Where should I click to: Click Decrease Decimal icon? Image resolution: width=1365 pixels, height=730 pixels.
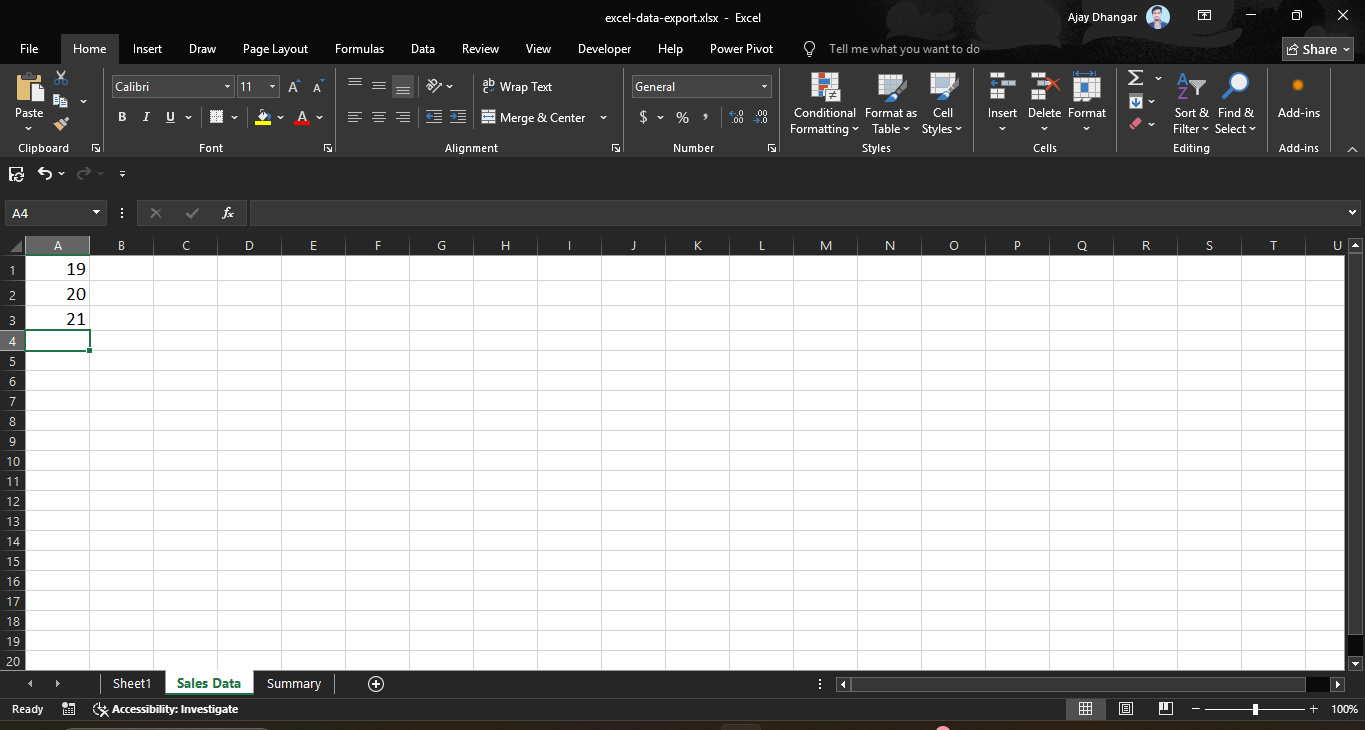click(761, 117)
